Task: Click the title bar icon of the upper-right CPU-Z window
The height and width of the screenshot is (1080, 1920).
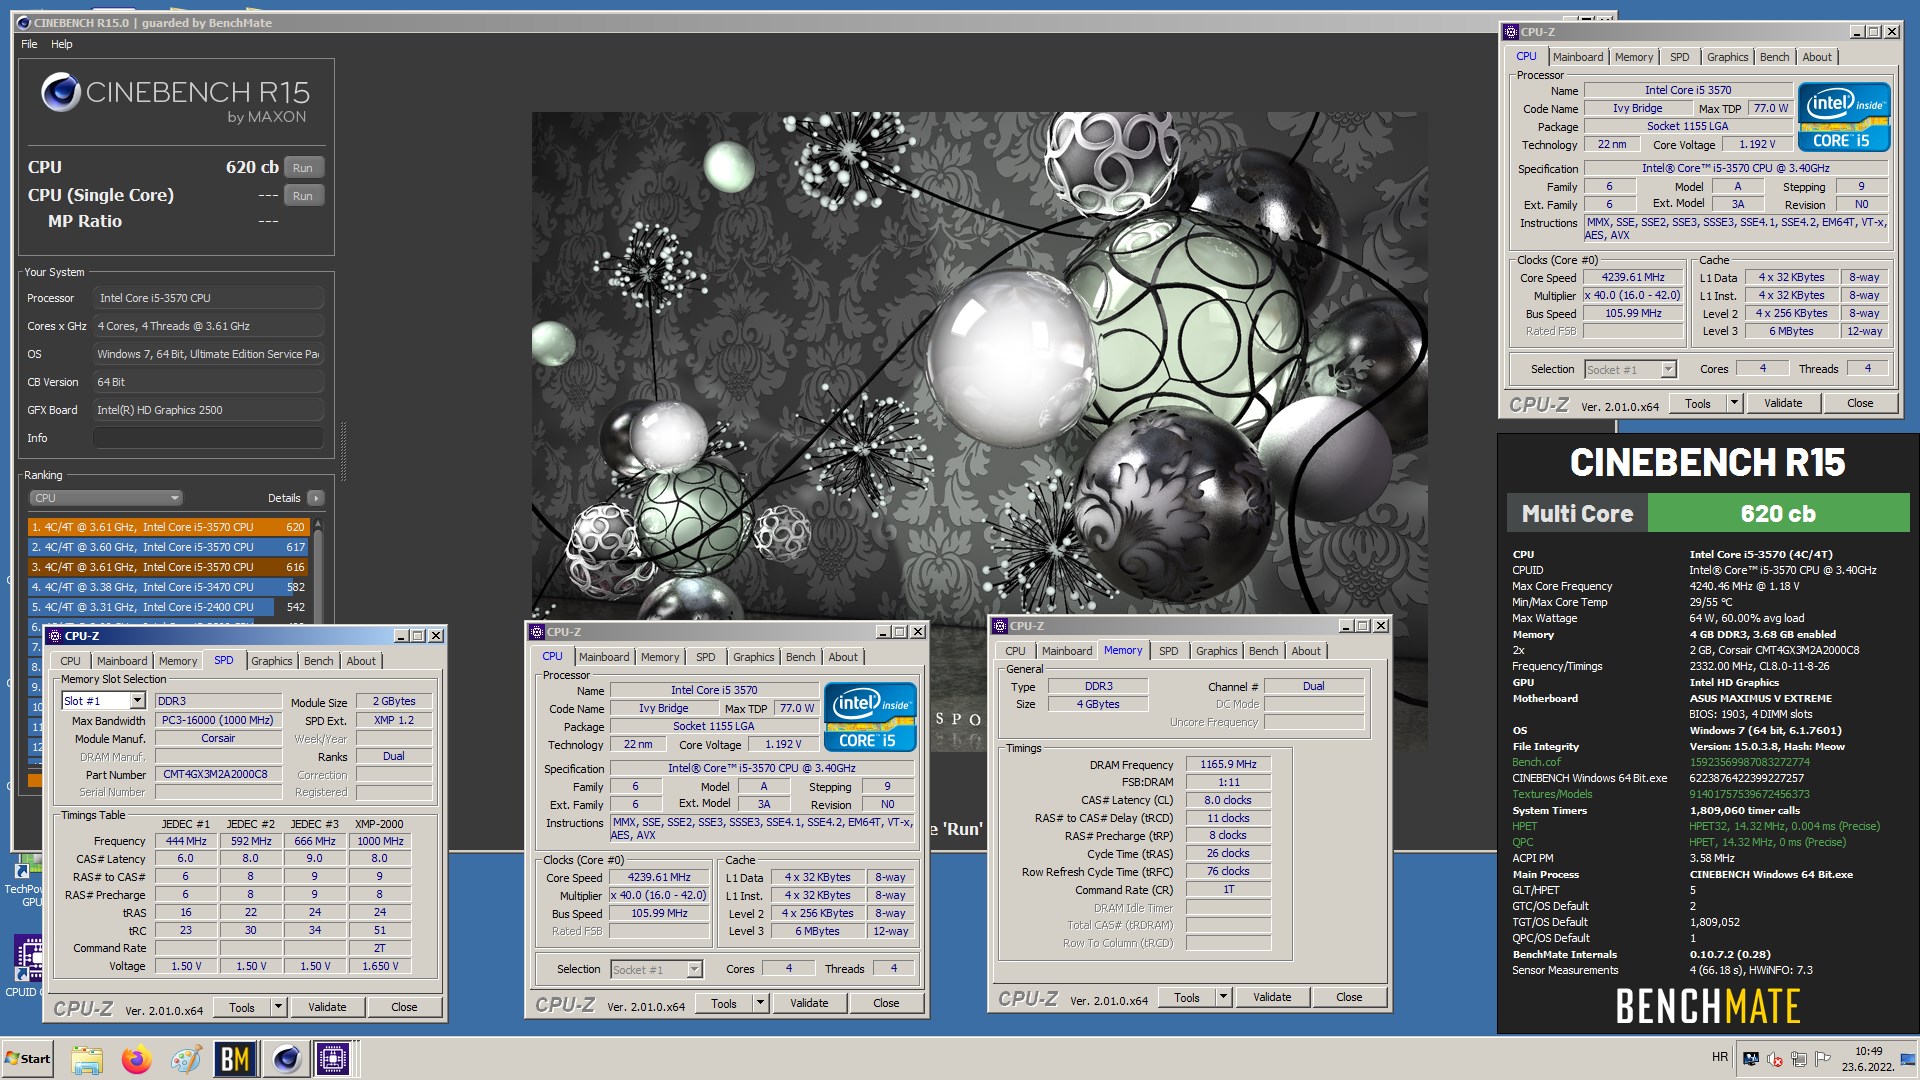Action: tap(1511, 32)
